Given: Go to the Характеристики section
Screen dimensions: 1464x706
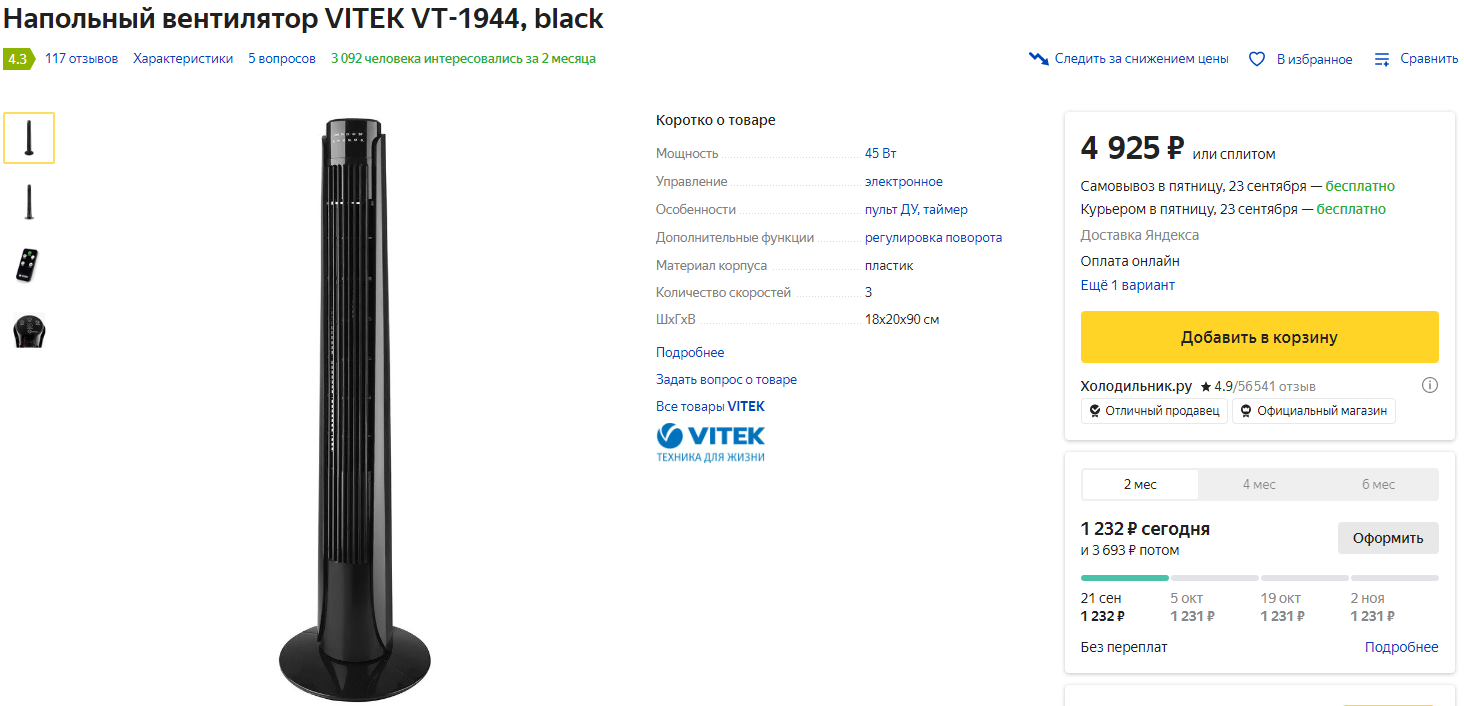Looking at the screenshot, I should tap(183, 59).
